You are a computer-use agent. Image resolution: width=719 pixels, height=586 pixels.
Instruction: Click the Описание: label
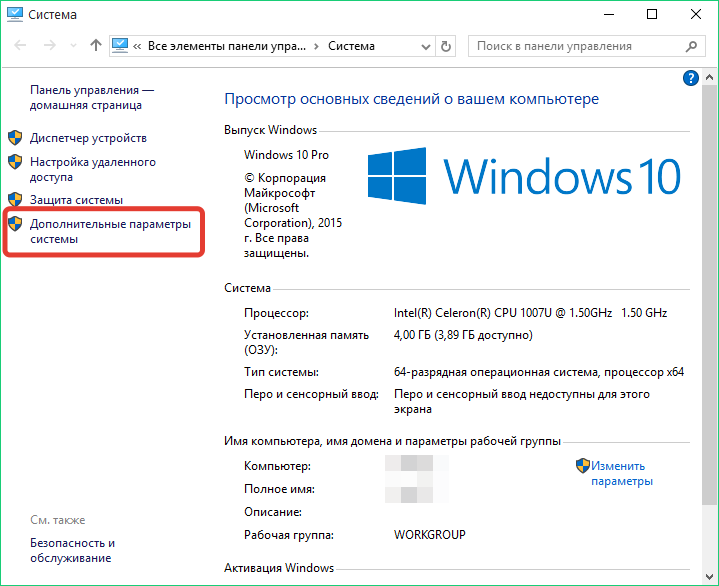pyautogui.click(x=273, y=512)
